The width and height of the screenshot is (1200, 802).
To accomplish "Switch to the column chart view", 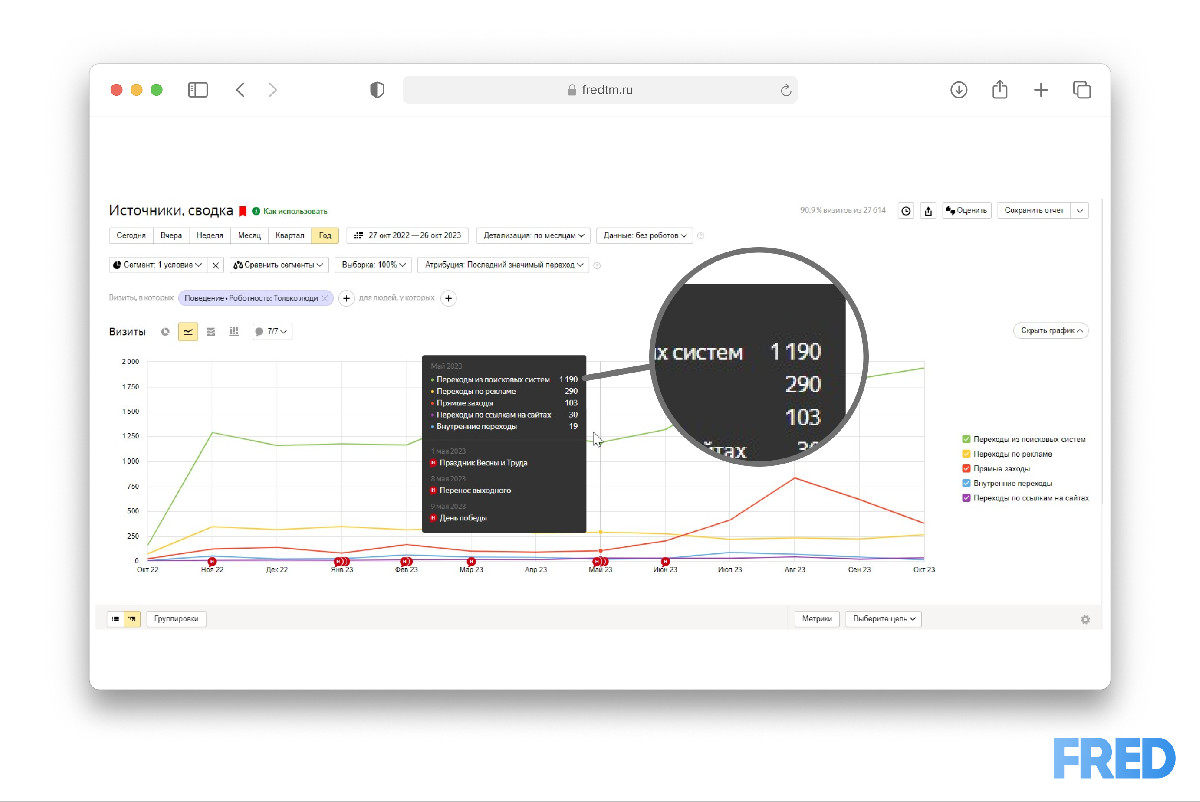I will pos(234,331).
